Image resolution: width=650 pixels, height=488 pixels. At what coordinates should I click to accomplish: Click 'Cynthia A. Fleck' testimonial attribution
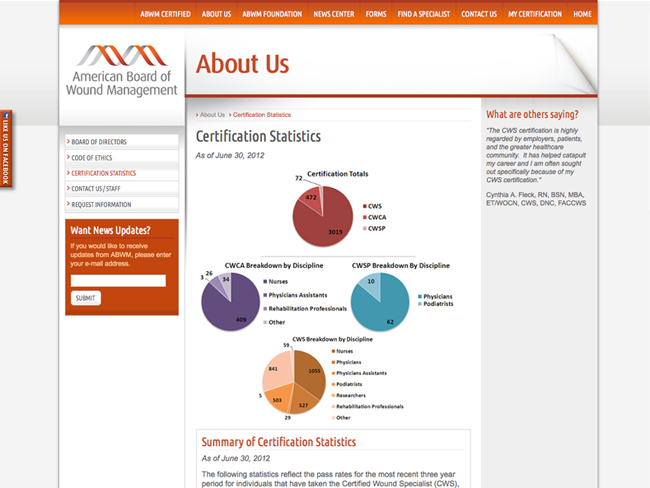pos(536,199)
